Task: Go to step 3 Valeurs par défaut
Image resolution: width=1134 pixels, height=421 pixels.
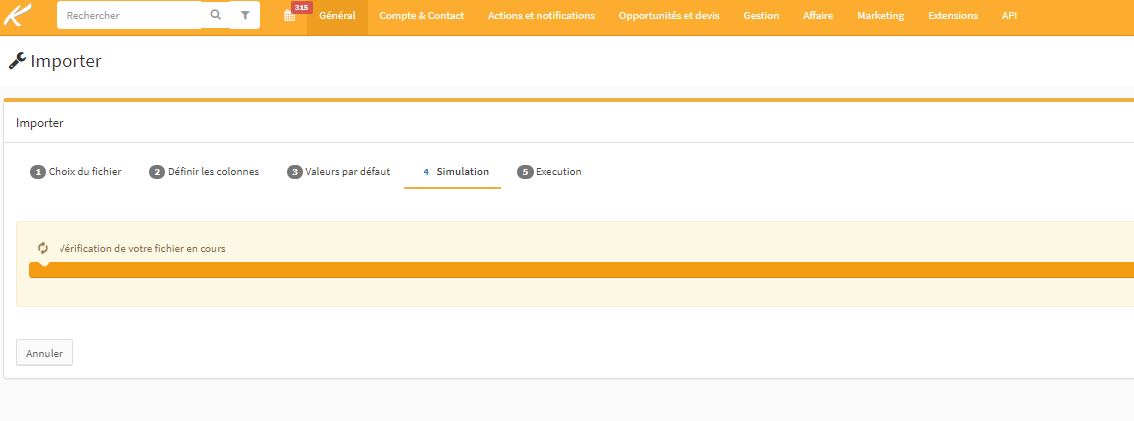Action: click(338, 172)
